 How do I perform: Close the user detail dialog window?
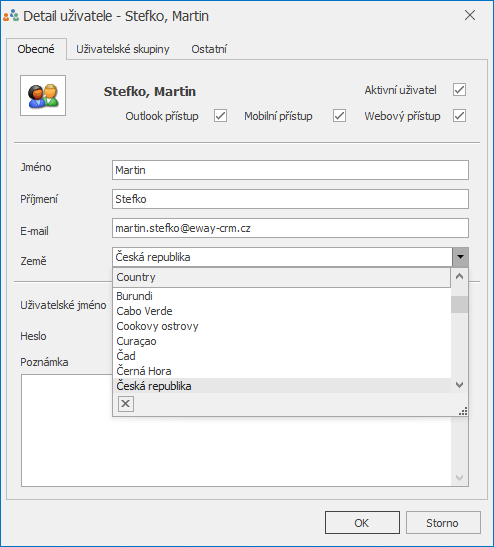click(x=470, y=15)
